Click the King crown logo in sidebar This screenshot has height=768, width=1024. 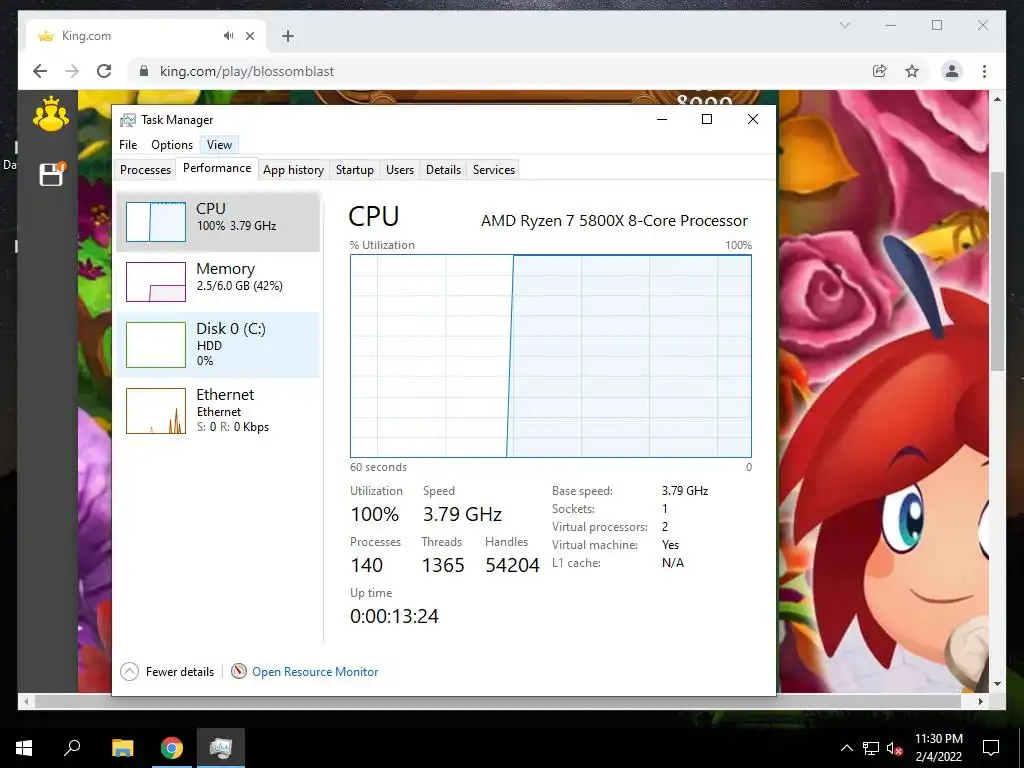[51, 115]
